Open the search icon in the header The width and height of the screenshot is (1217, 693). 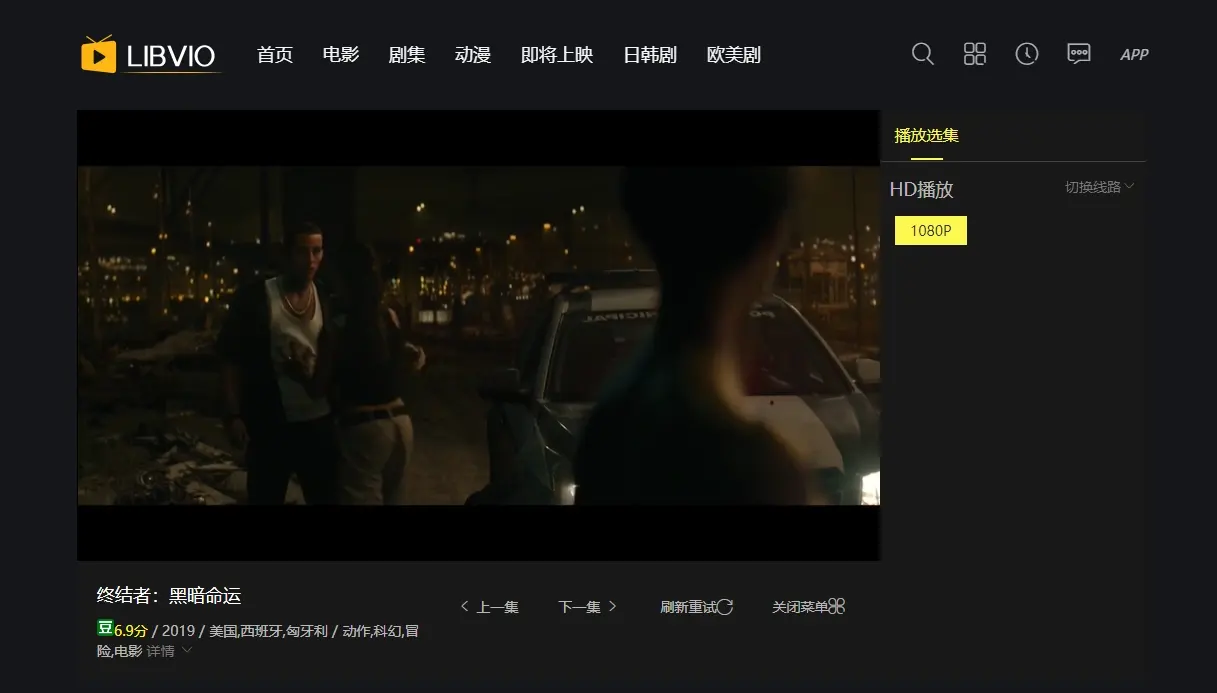[921, 54]
